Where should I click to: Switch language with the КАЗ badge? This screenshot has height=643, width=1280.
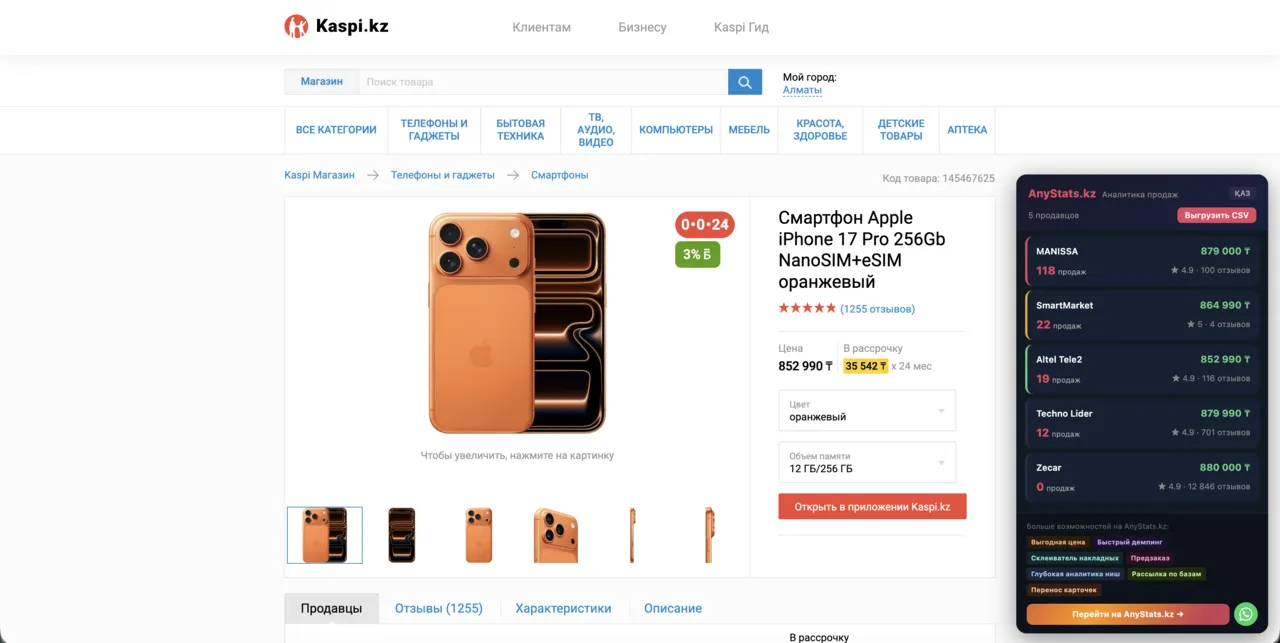[x=1243, y=193]
